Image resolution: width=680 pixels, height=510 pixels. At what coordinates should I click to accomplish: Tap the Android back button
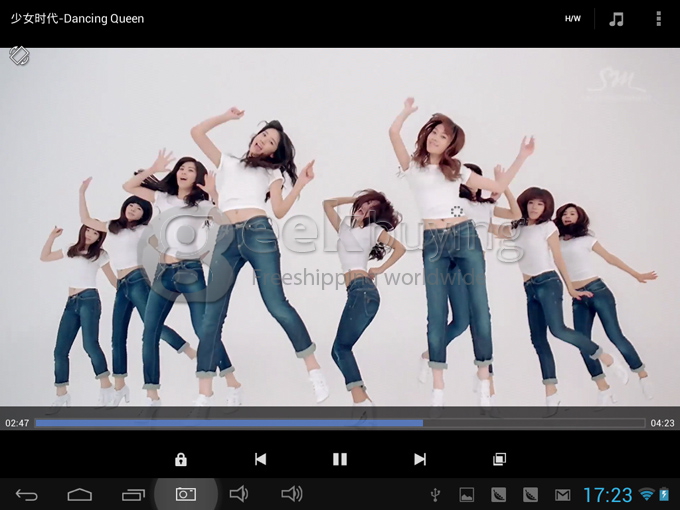click(x=27, y=494)
